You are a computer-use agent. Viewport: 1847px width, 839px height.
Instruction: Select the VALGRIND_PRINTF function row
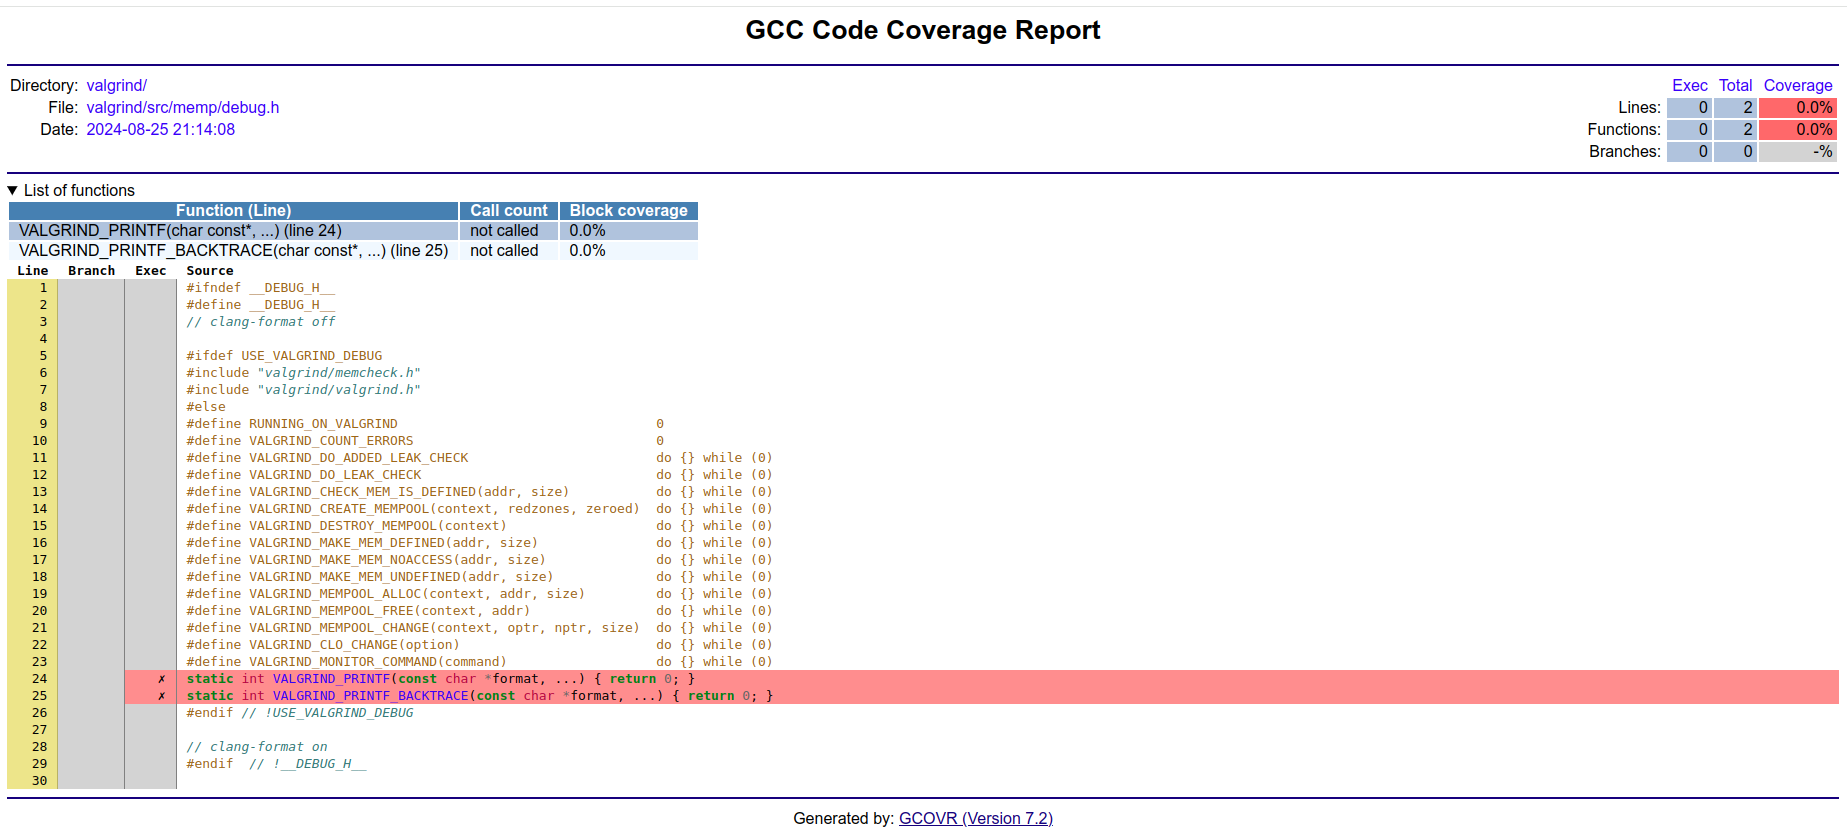180,231
